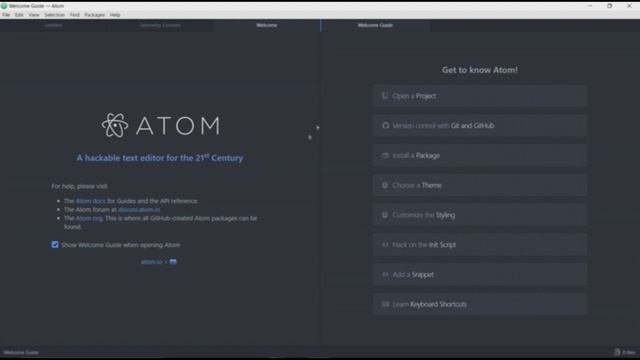Open the Selection menu

(x=54, y=15)
